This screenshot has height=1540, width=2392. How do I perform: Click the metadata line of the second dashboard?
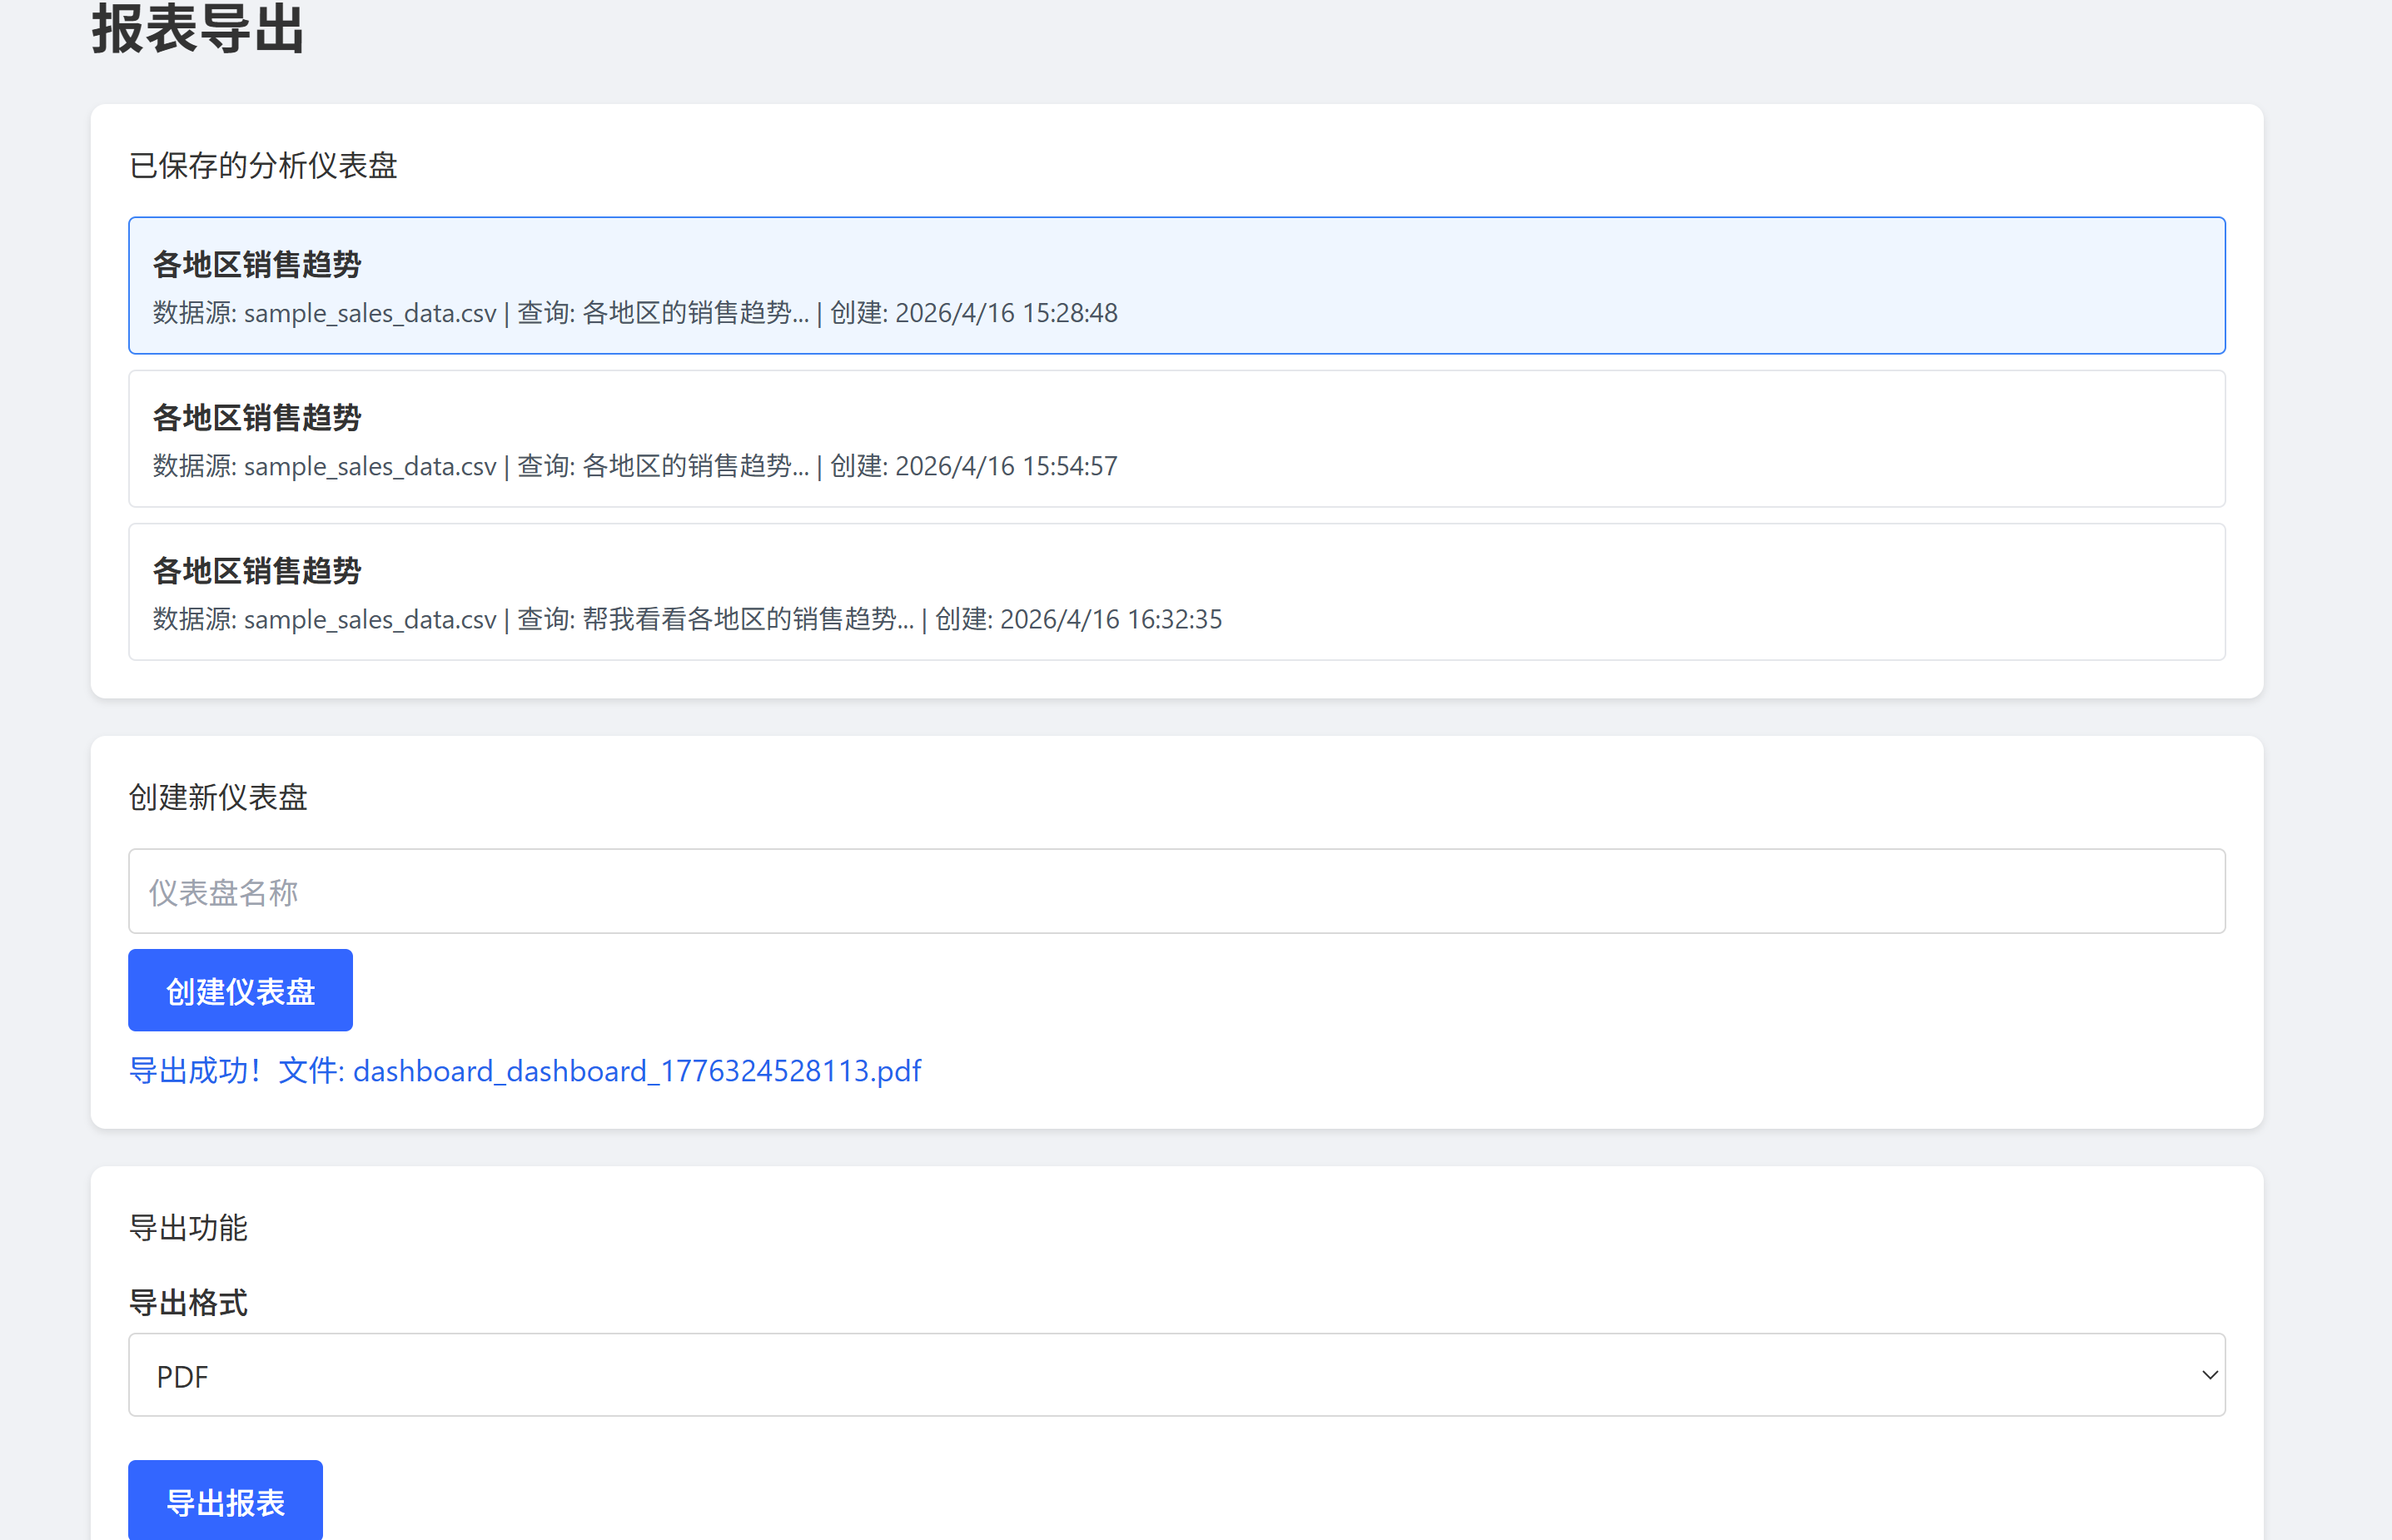(635, 466)
